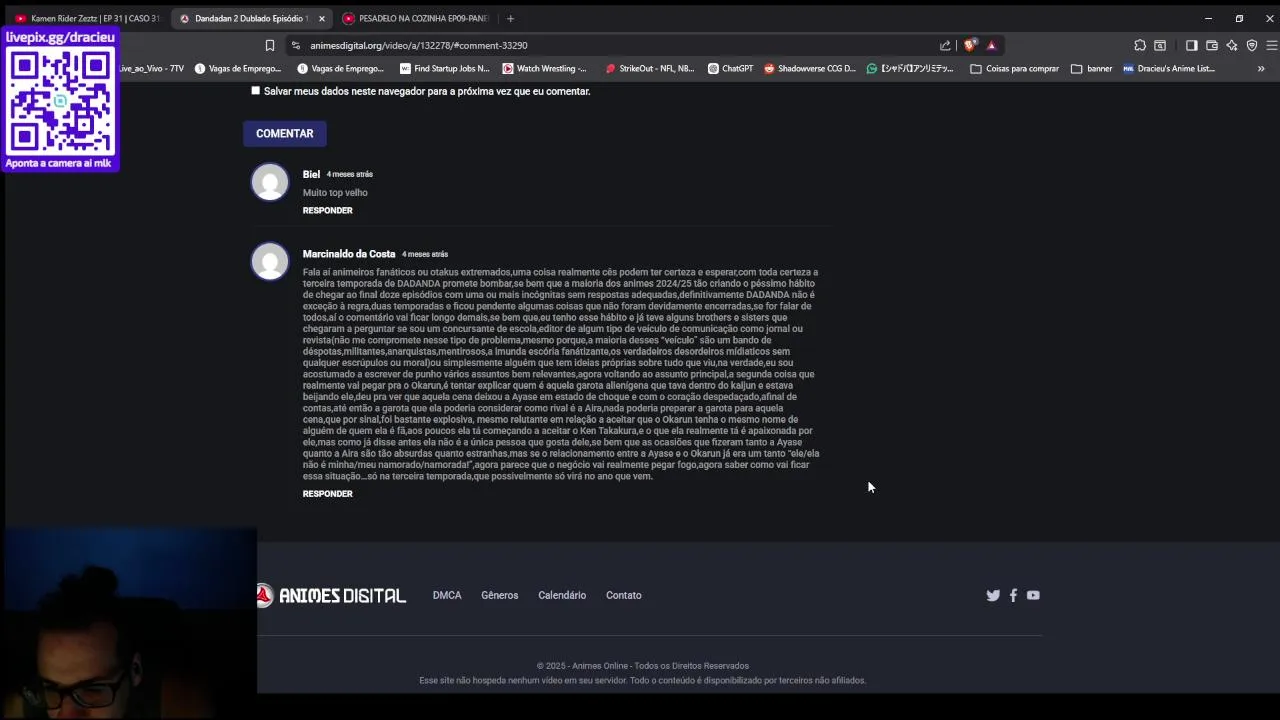The image size is (1280, 720).
Task: Toggle the browser sidebar panel icon
Action: click(1191, 45)
